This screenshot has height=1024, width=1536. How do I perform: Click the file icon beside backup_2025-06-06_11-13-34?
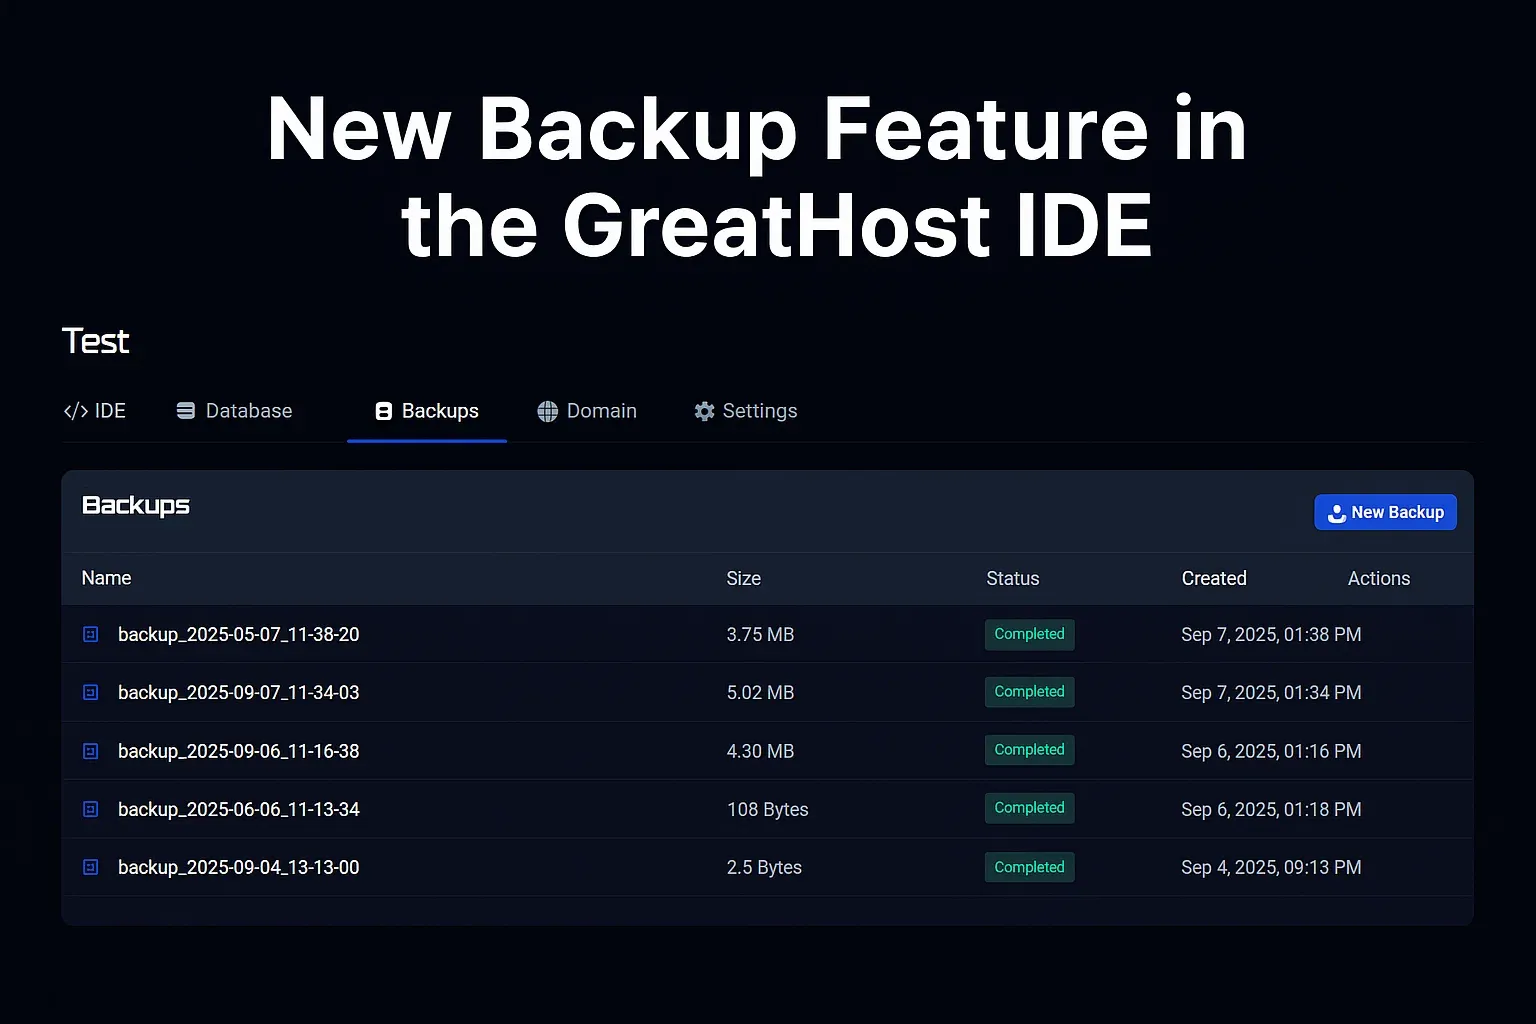pos(90,809)
